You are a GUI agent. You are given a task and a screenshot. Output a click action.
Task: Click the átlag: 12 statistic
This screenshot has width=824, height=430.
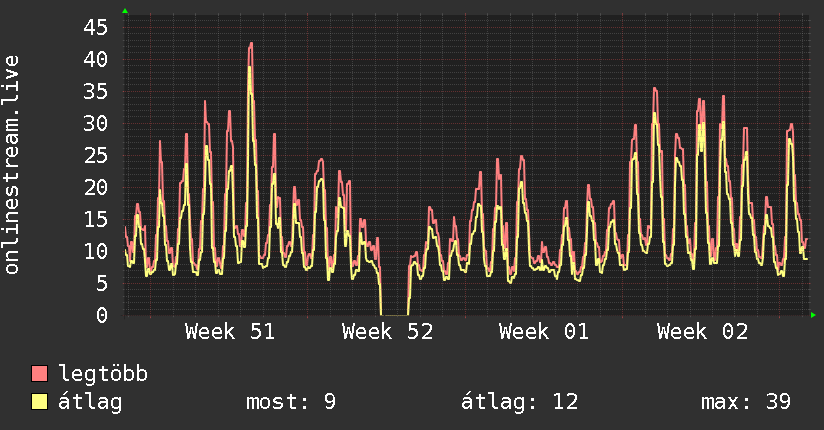[x=519, y=402]
